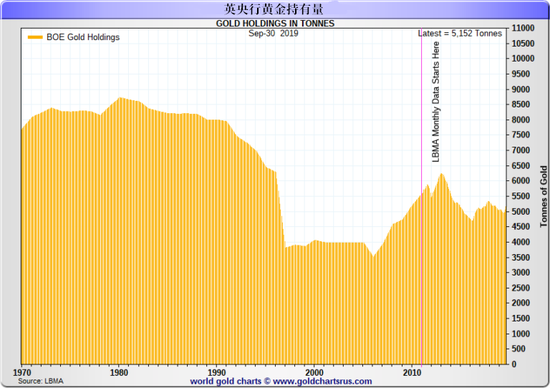Click the orange BOE Gold Holdings legend swatch

pyautogui.click(x=35, y=37)
